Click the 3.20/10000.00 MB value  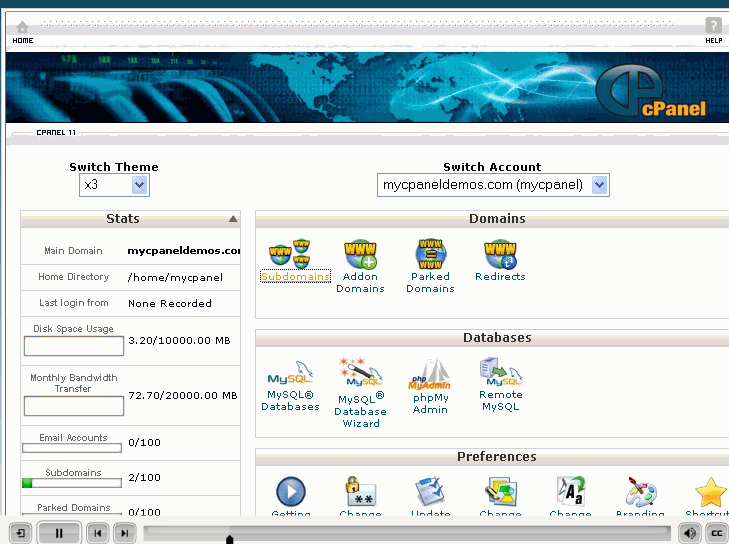[179, 340]
